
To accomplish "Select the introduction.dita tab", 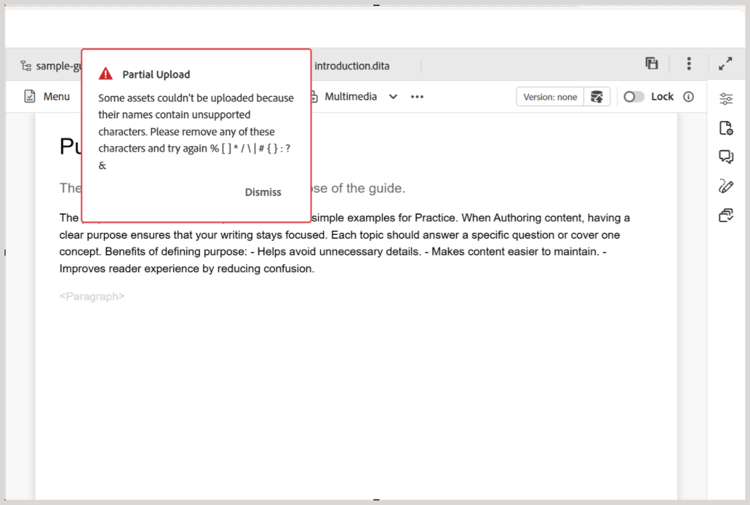I will coord(352,66).
